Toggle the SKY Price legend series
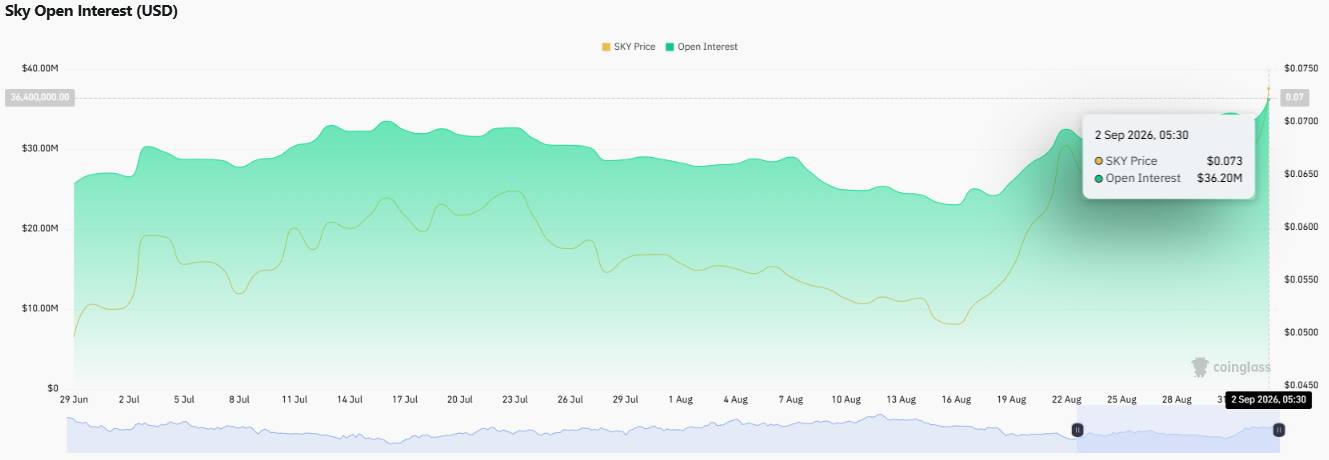Screen dimensions: 1329x460 [x=628, y=47]
